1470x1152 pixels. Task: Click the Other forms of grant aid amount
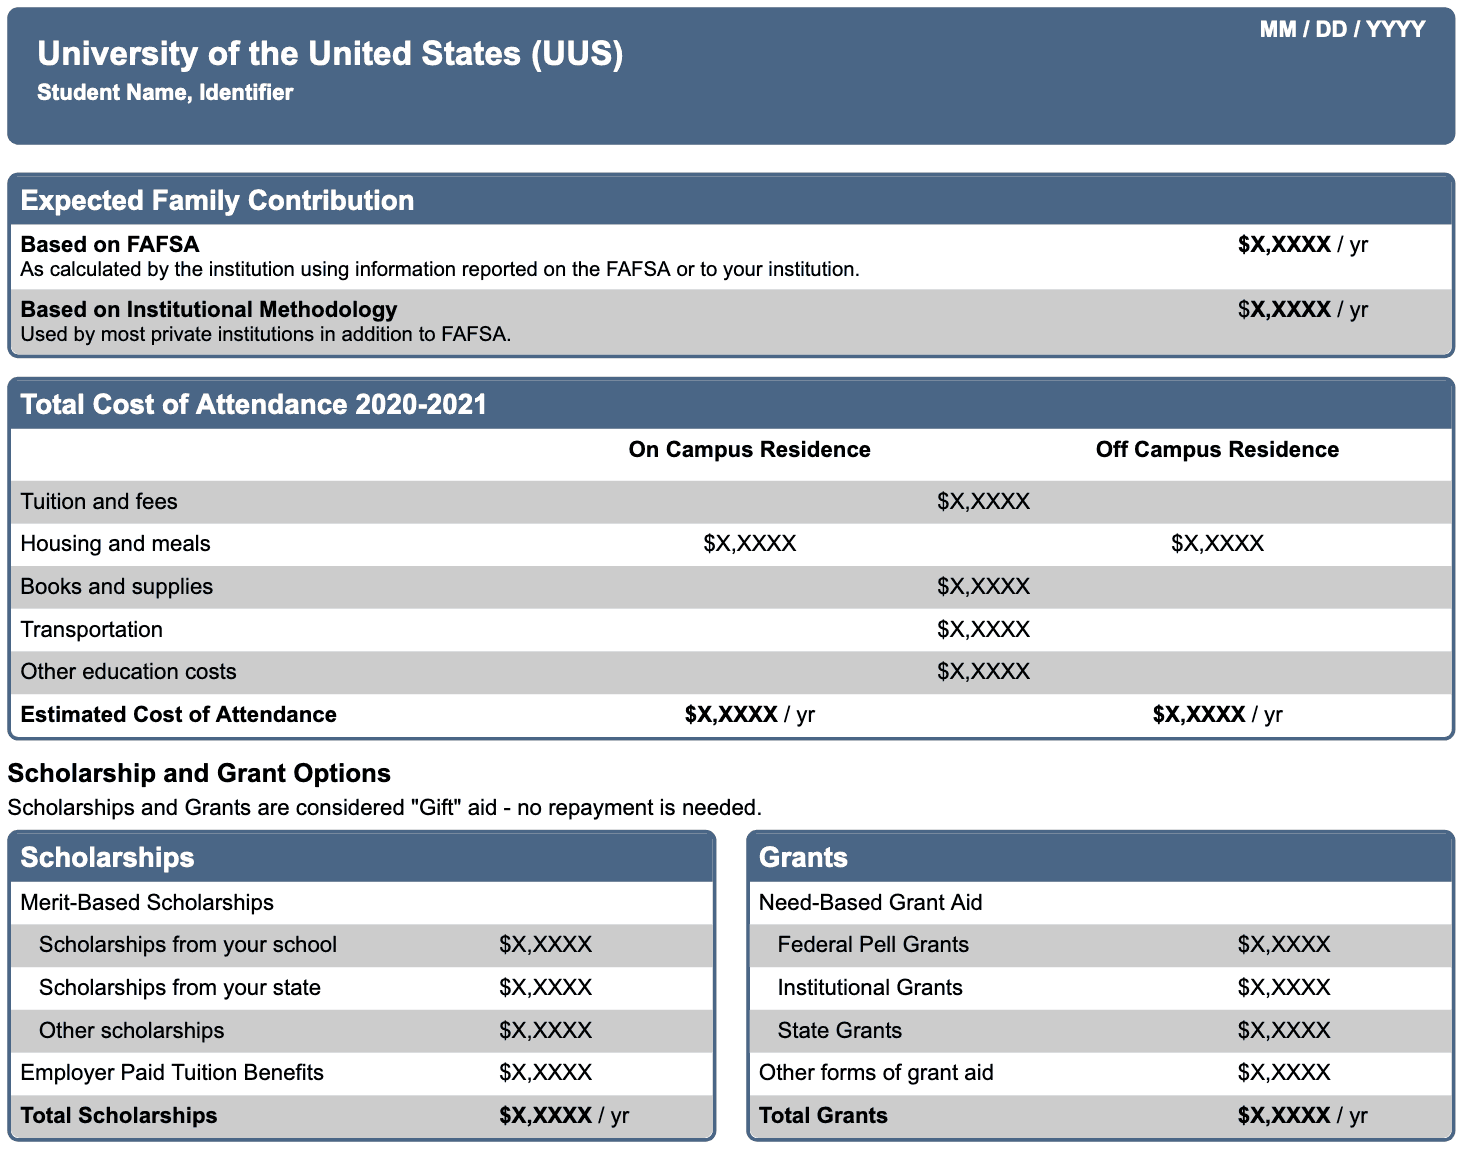point(1284,1073)
